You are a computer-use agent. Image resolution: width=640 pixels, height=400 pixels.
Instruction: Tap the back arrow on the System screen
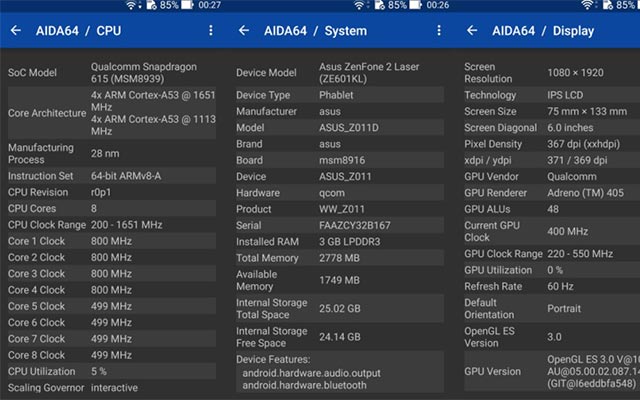tap(243, 31)
